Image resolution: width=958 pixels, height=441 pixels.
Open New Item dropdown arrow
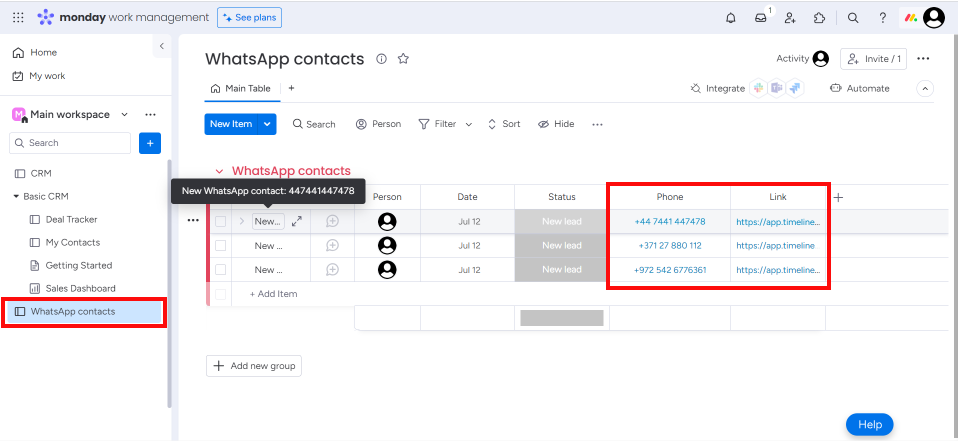pyautogui.click(x=267, y=124)
